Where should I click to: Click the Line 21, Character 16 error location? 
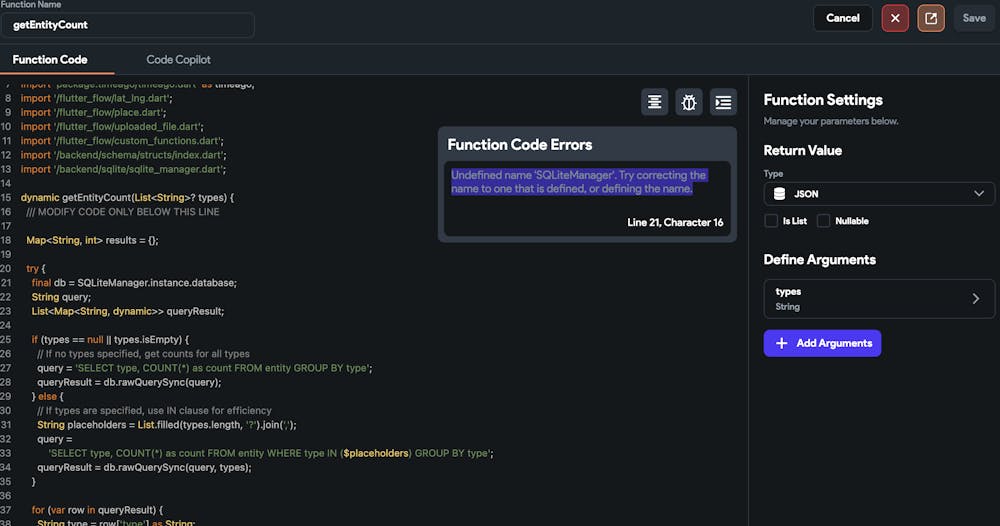(x=675, y=222)
